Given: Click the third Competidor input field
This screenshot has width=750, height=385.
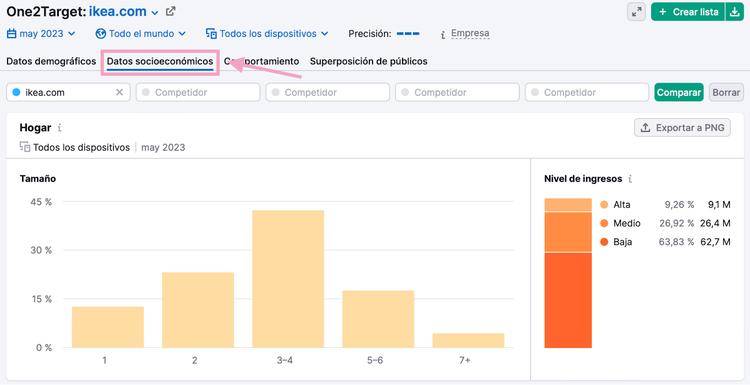Looking at the screenshot, I should click(457, 92).
